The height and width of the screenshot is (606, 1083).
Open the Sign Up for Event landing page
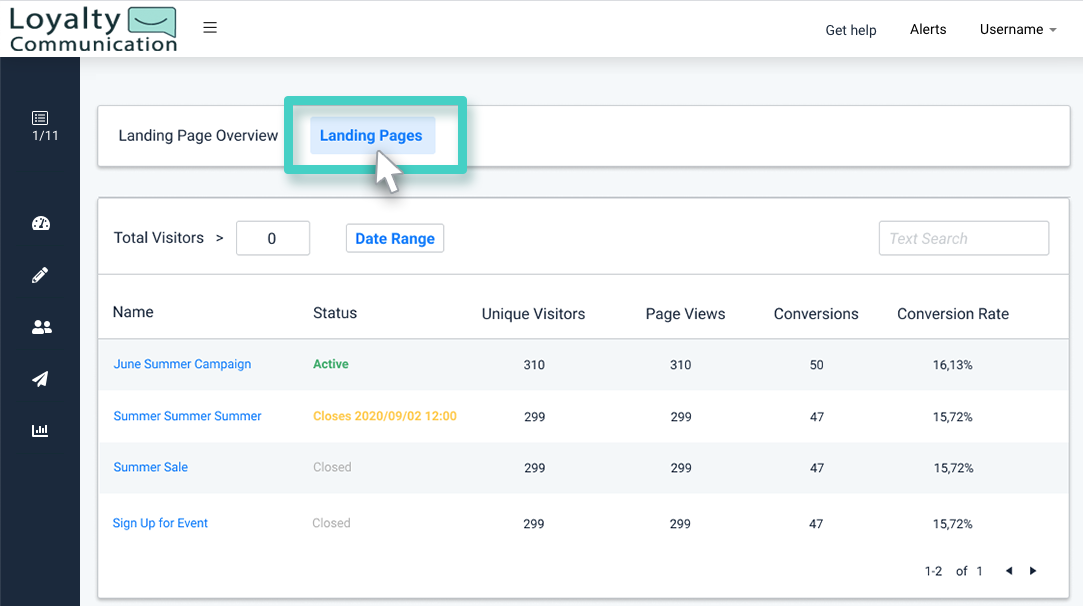point(160,523)
